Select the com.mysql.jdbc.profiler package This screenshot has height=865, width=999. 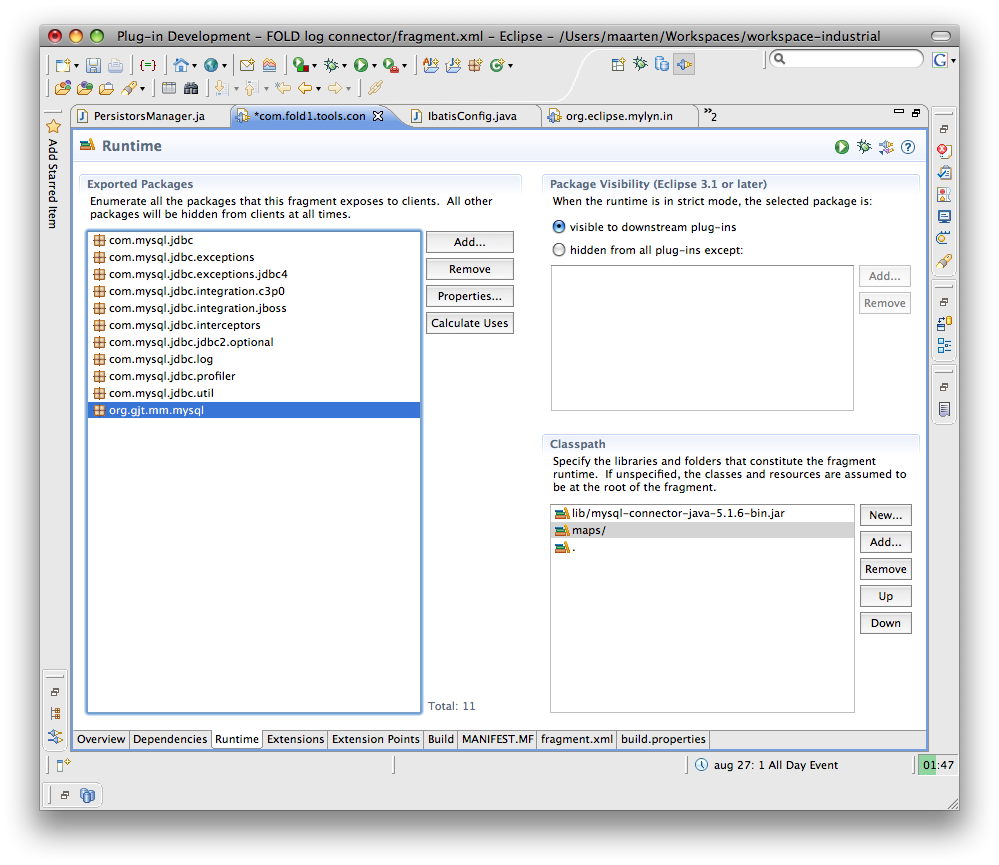tap(254, 376)
